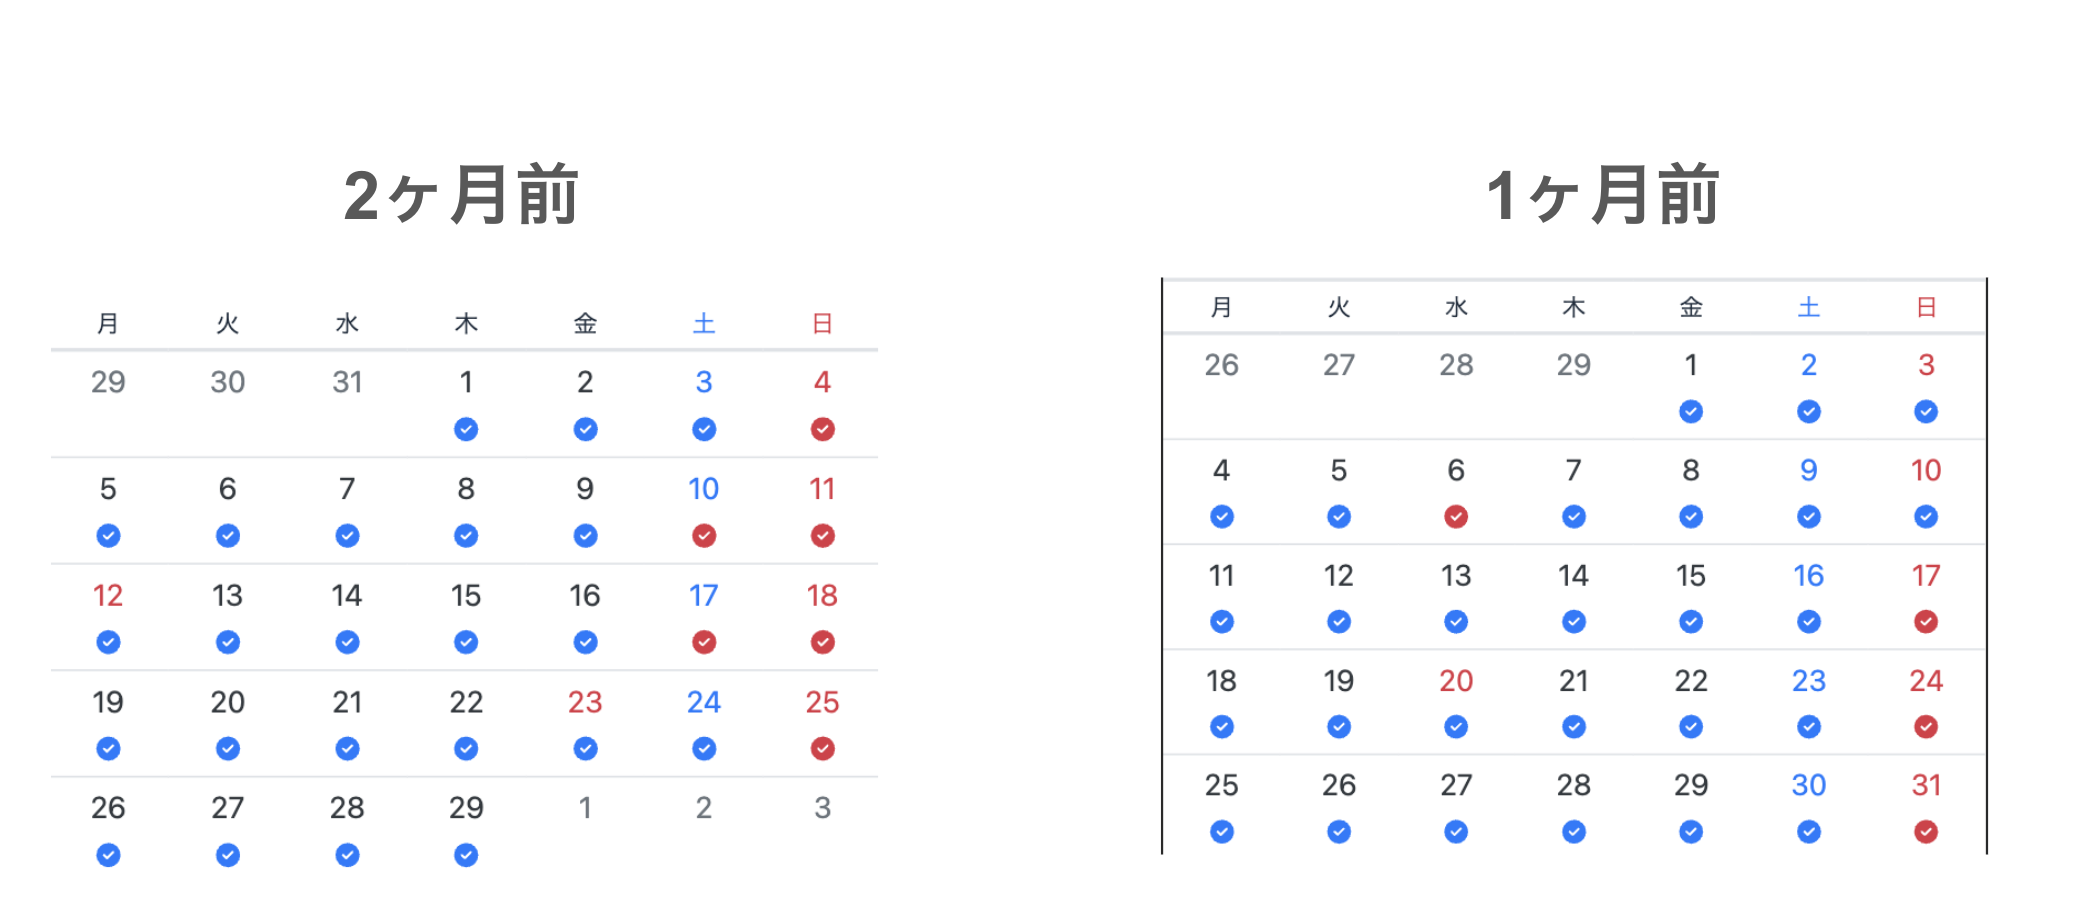The height and width of the screenshot is (910, 2084).
Task: Select date 22 in the 1ヶ月前 calendar
Action: pos(1691,681)
